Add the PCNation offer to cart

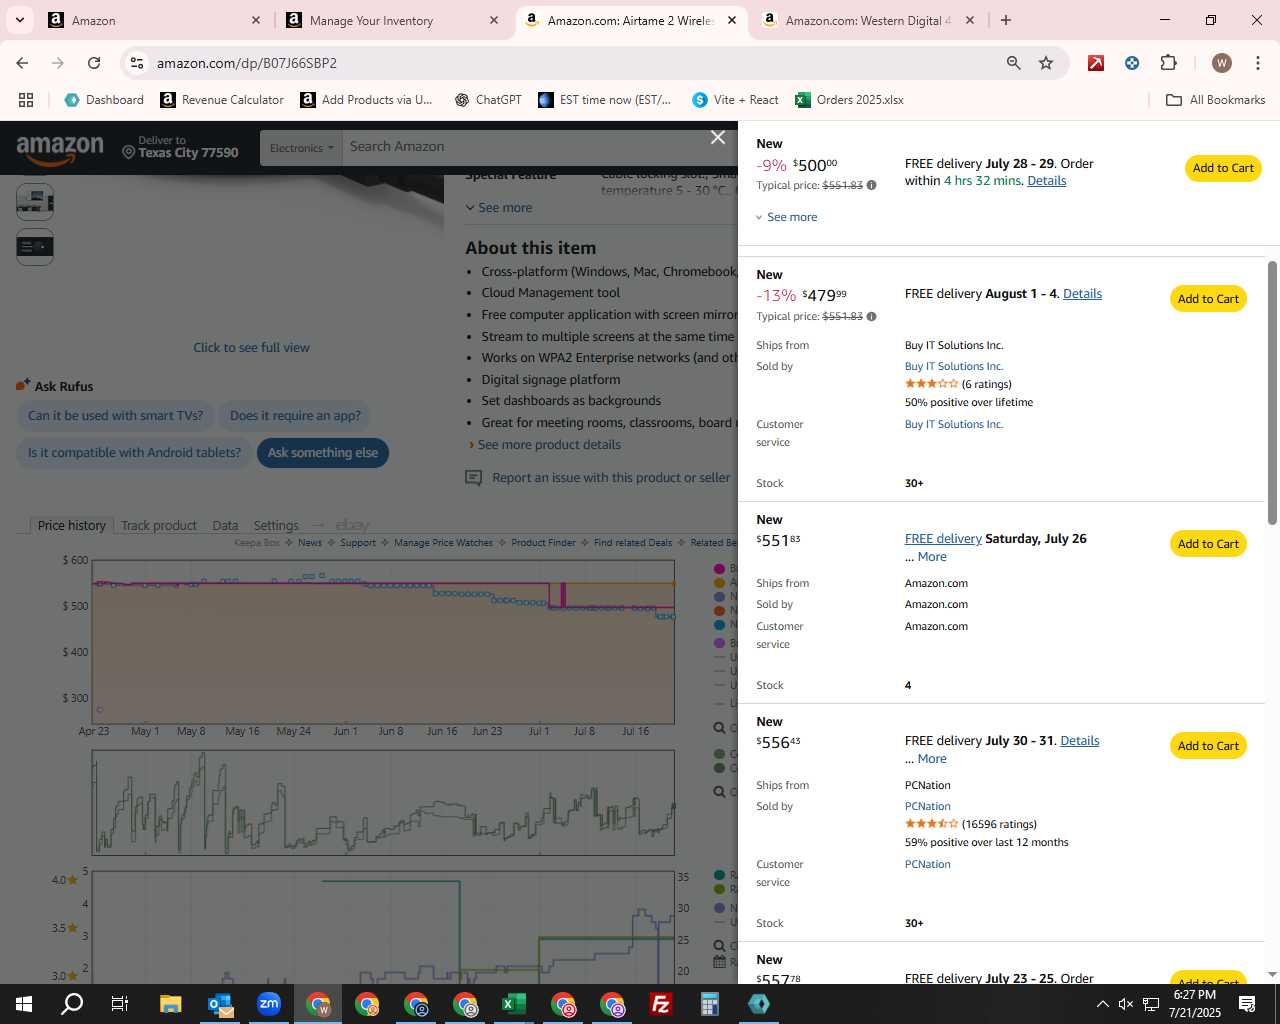point(1208,746)
